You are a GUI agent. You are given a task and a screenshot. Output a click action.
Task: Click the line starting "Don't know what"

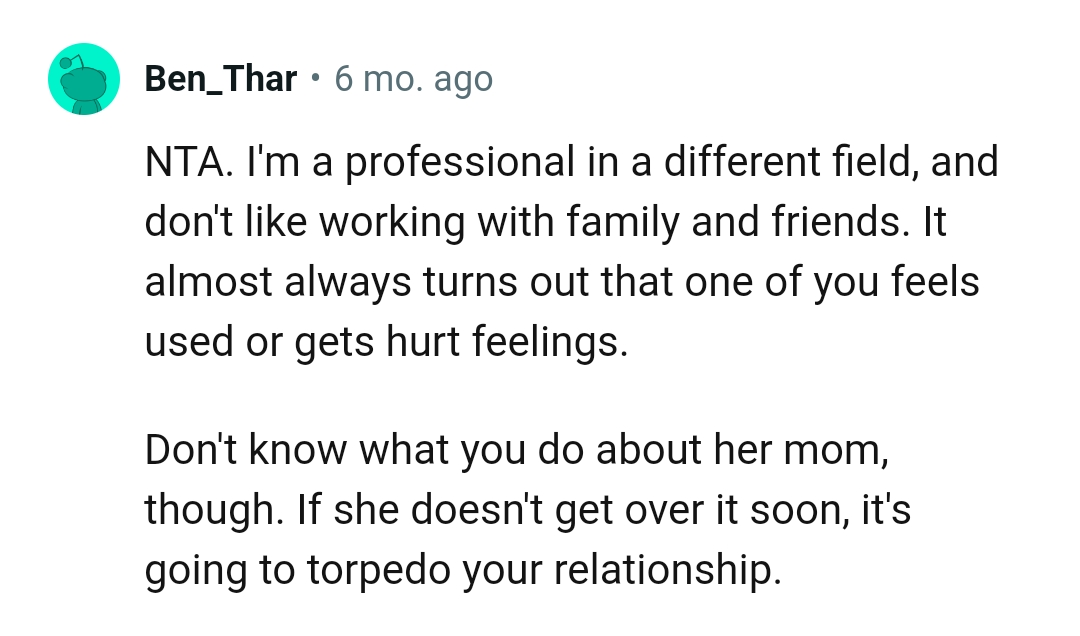click(516, 451)
